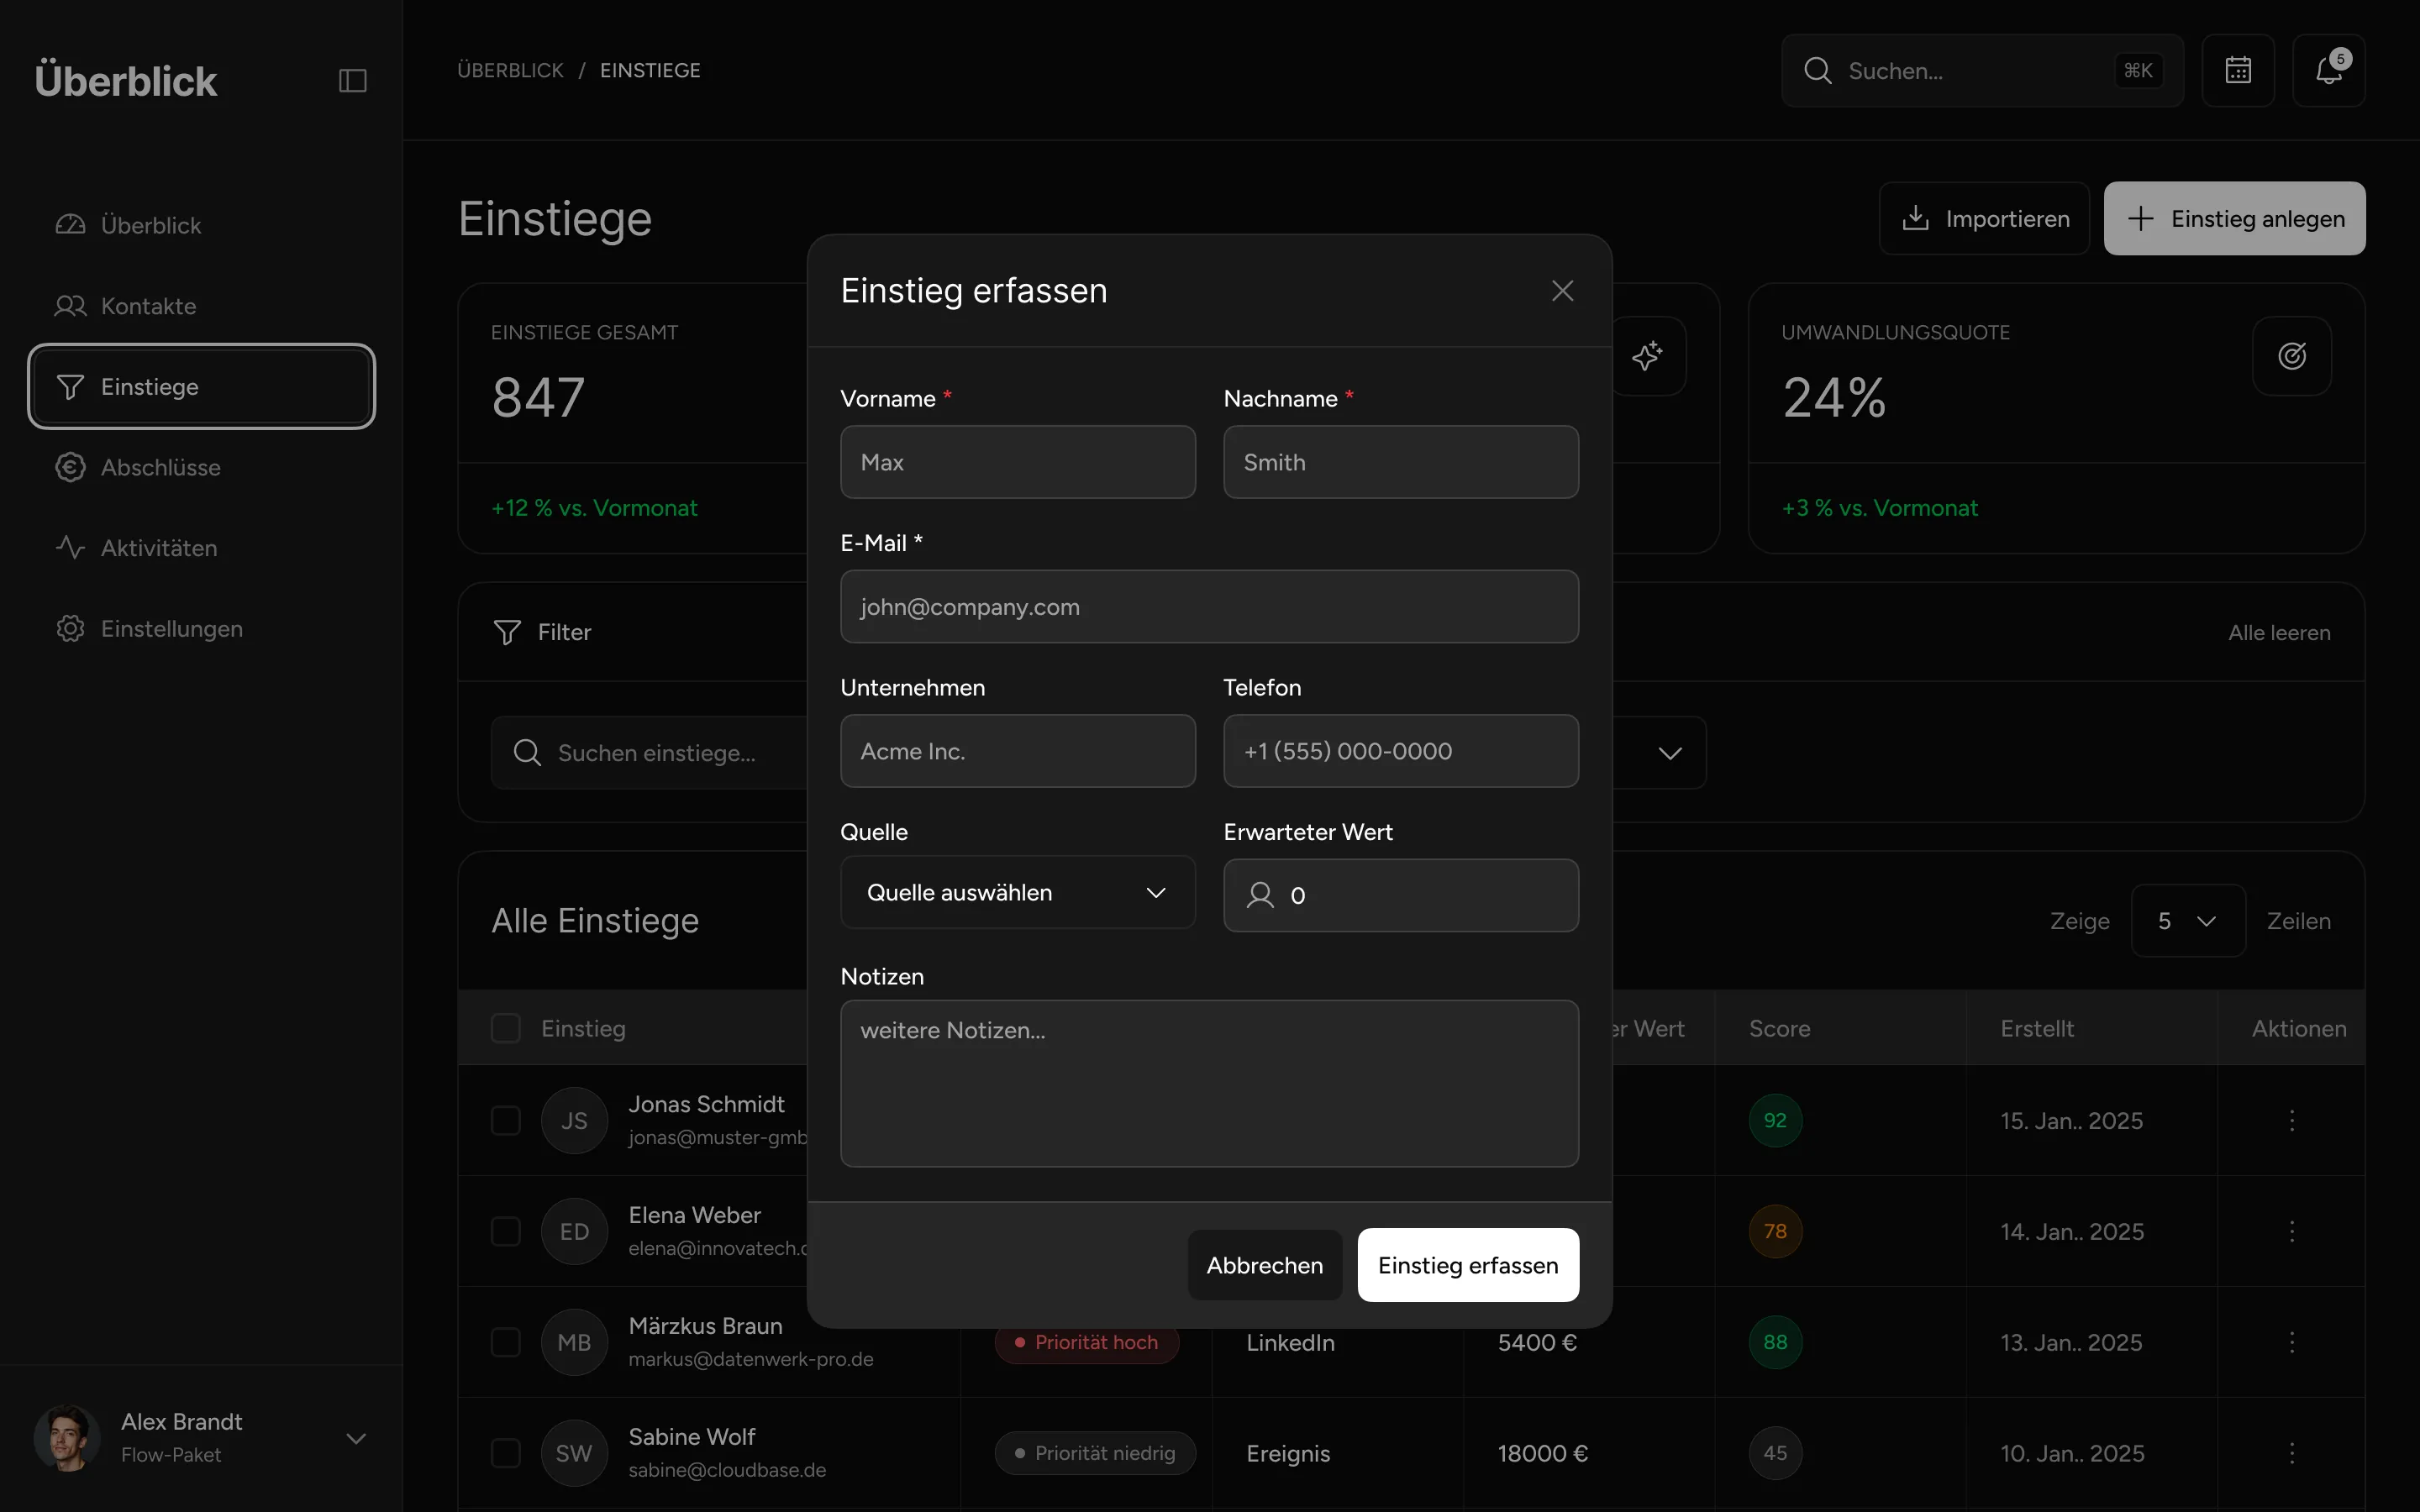Open actions menu for 15. Jan.. 2025 row
2420x1512 pixels.
pos(2292,1120)
